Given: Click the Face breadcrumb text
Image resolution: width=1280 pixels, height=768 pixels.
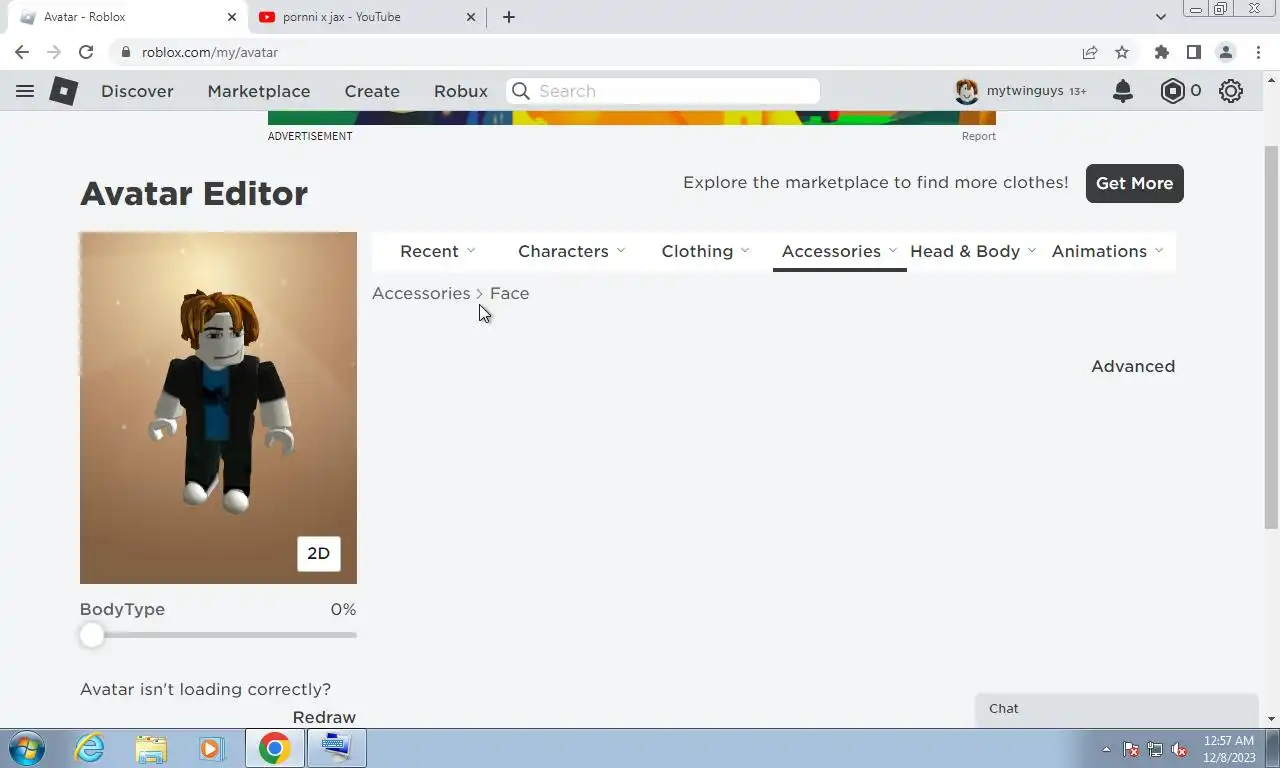Looking at the screenshot, I should [x=509, y=293].
